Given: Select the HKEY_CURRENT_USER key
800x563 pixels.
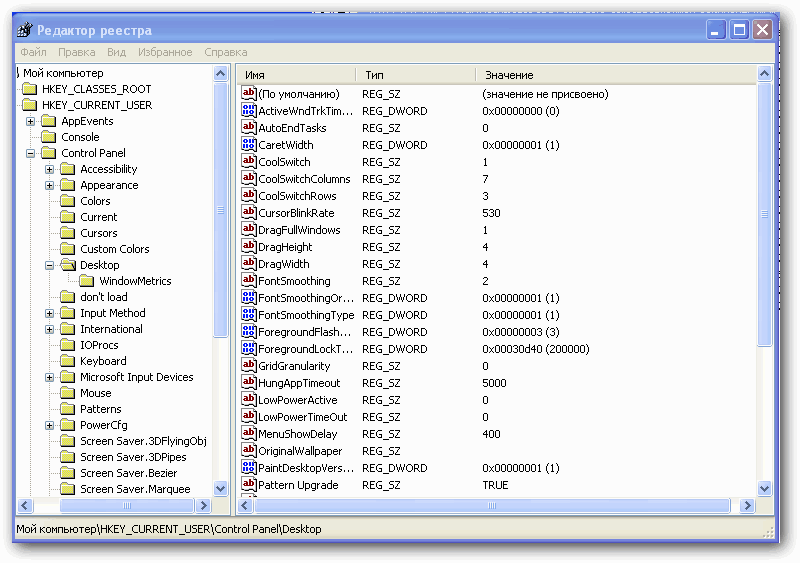Looking at the screenshot, I should [97, 105].
